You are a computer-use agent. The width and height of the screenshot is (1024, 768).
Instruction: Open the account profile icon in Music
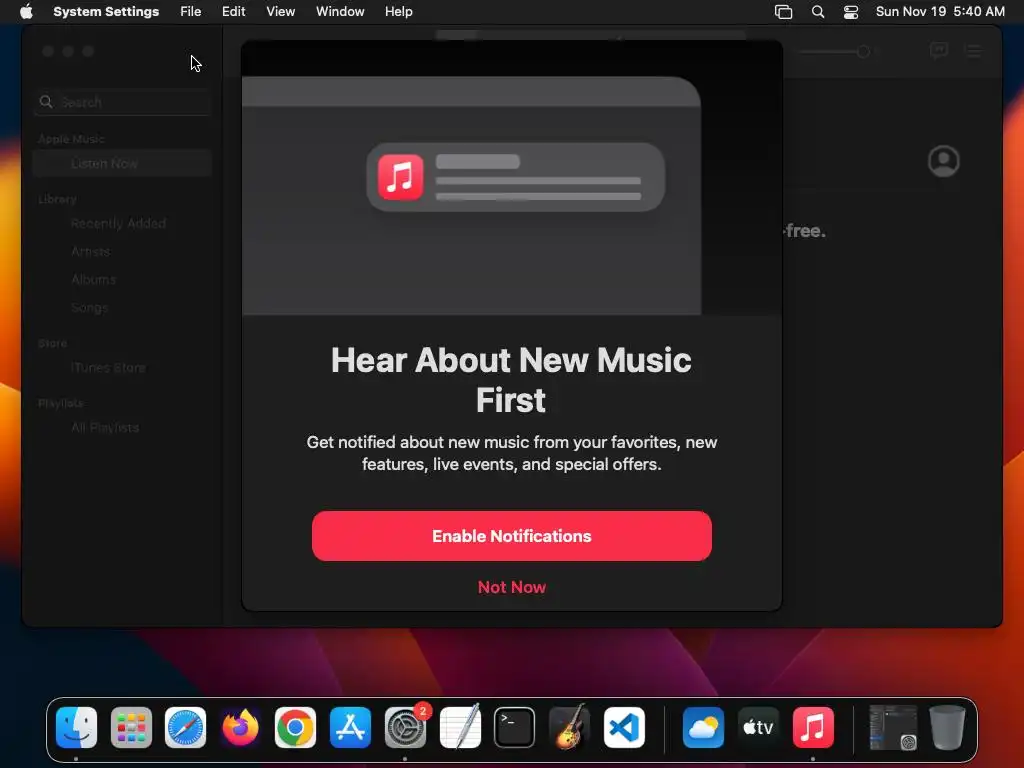point(944,161)
